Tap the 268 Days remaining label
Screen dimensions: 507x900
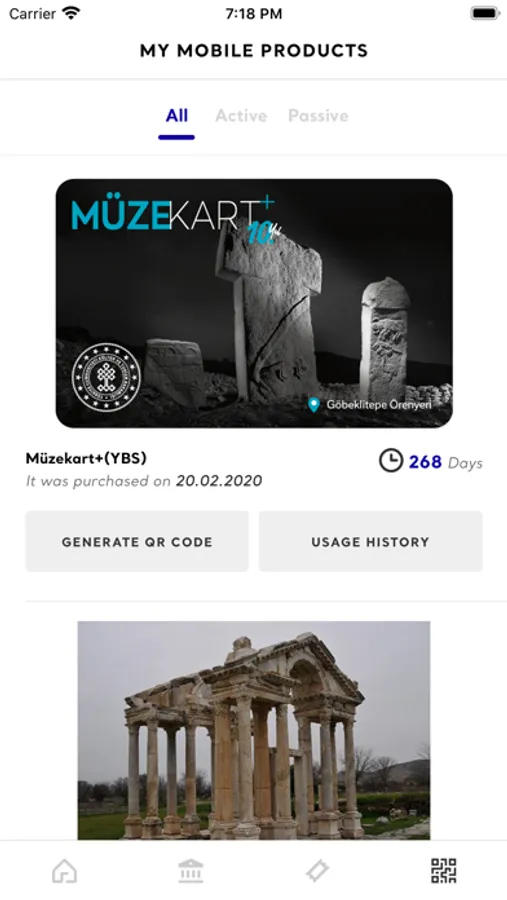[x=446, y=462]
